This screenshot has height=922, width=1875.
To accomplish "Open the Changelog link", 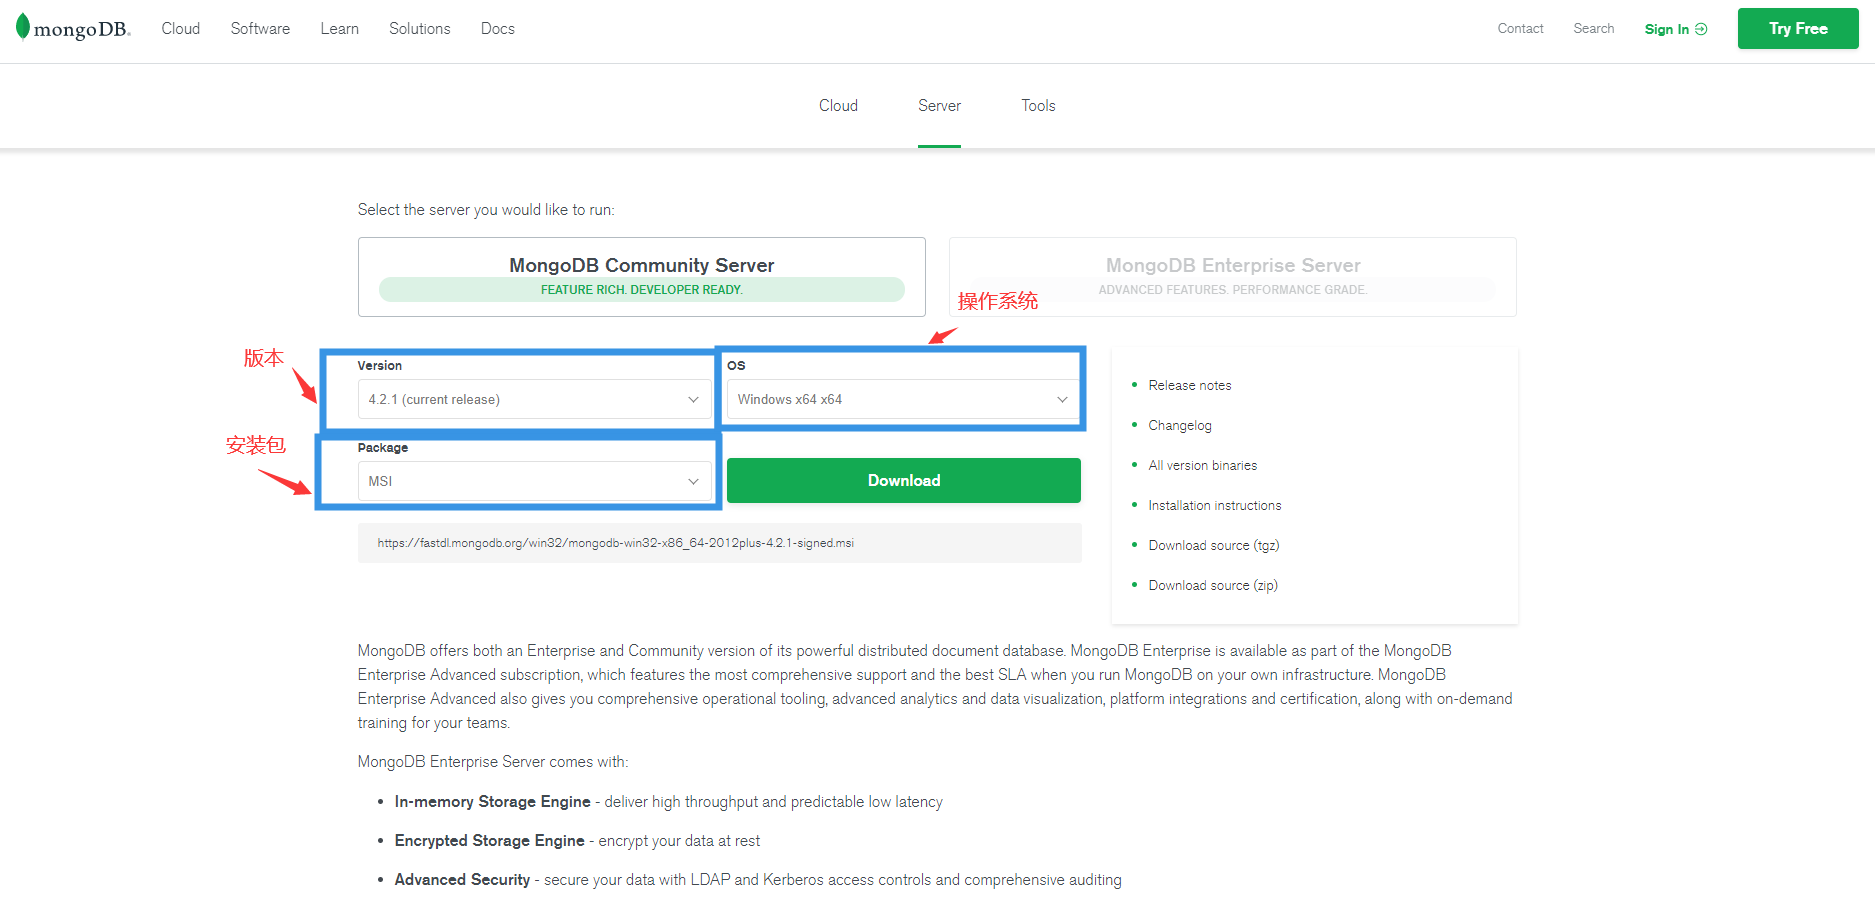I will 1180,426.
